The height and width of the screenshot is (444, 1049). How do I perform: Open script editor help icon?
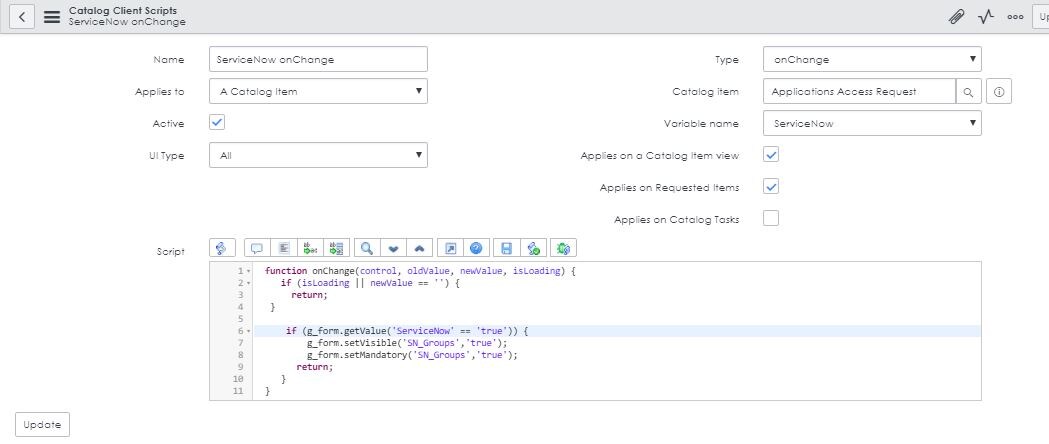(x=476, y=248)
